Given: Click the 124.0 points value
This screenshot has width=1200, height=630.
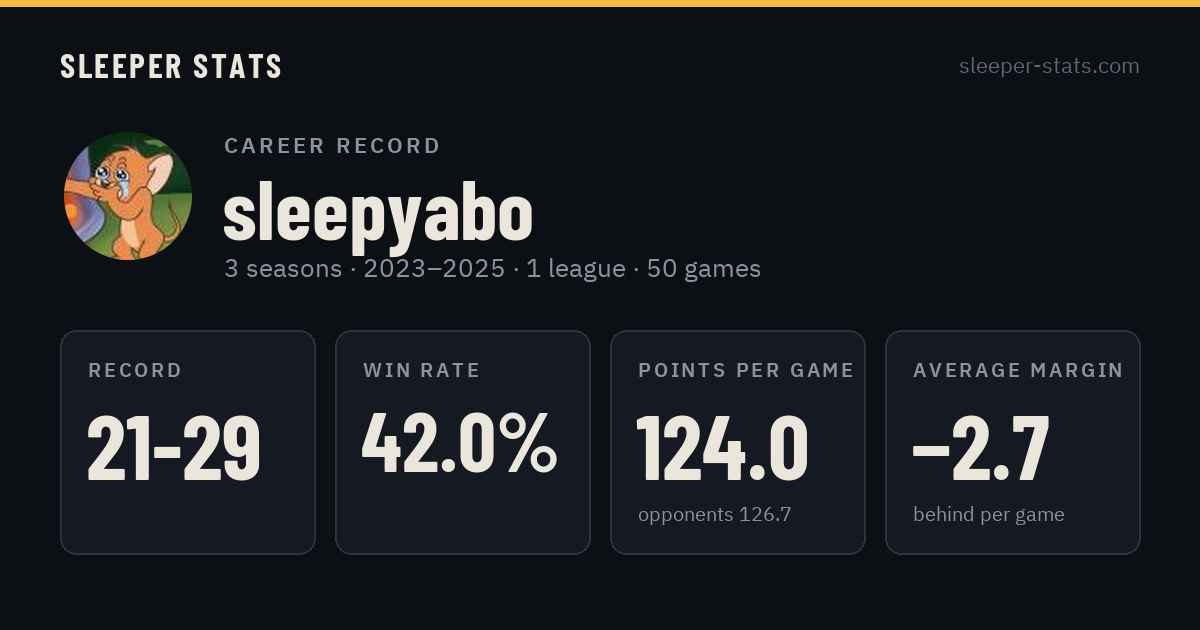Looking at the screenshot, I should [722, 448].
